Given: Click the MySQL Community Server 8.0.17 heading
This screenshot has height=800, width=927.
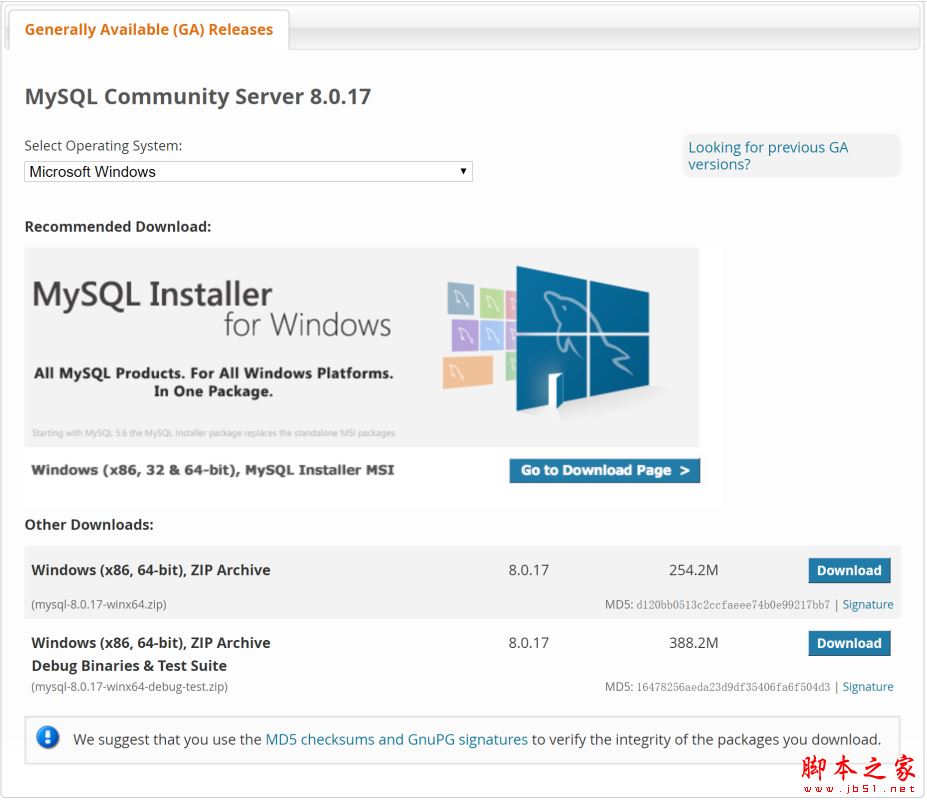Looking at the screenshot, I should pos(198,97).
